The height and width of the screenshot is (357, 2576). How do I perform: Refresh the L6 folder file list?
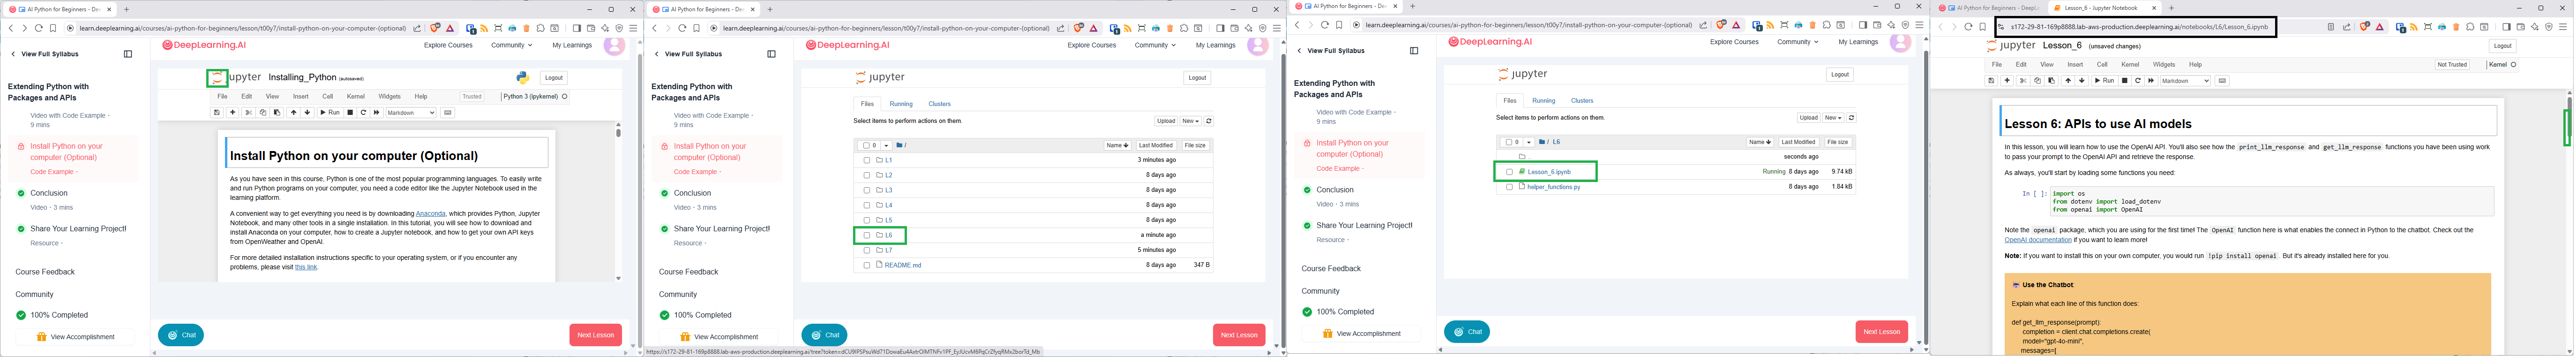click(1852, 118)
